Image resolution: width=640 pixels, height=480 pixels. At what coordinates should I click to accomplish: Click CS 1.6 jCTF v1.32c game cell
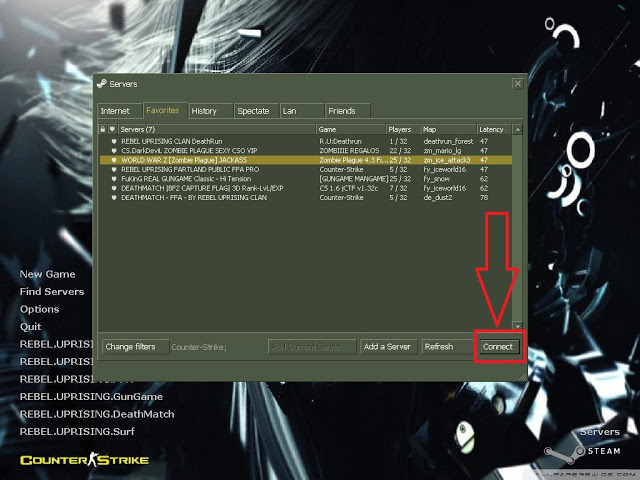[x=349, y=188]
